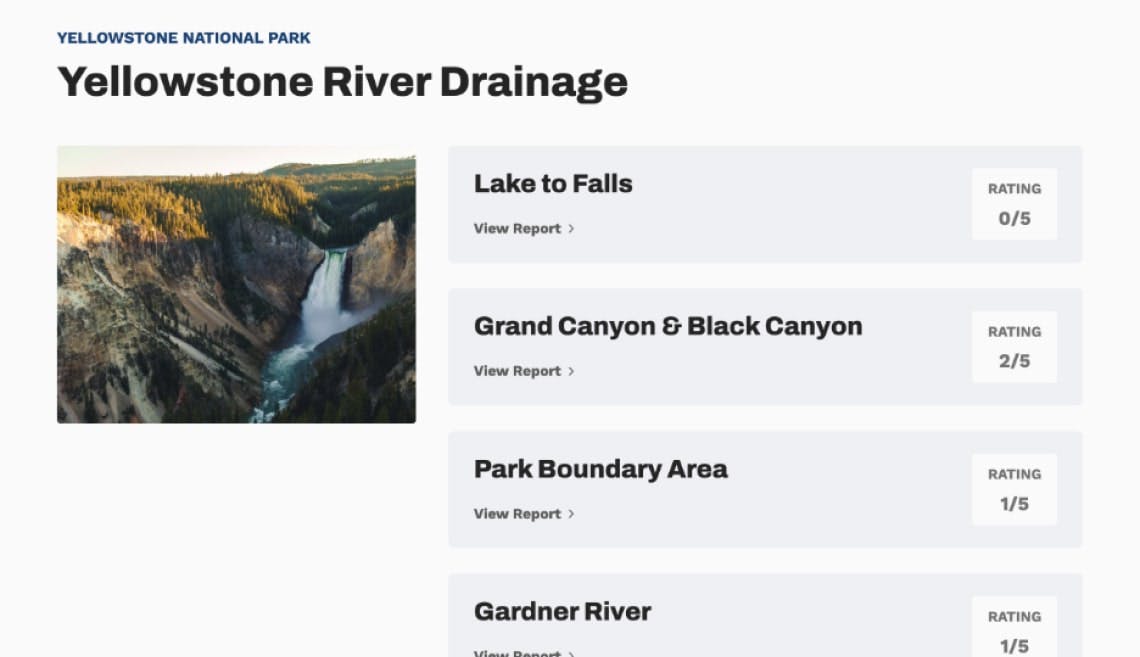Click the RATING label above 0/5
This screenshot has height=657, width=1140.
(x=1014, y=188)
